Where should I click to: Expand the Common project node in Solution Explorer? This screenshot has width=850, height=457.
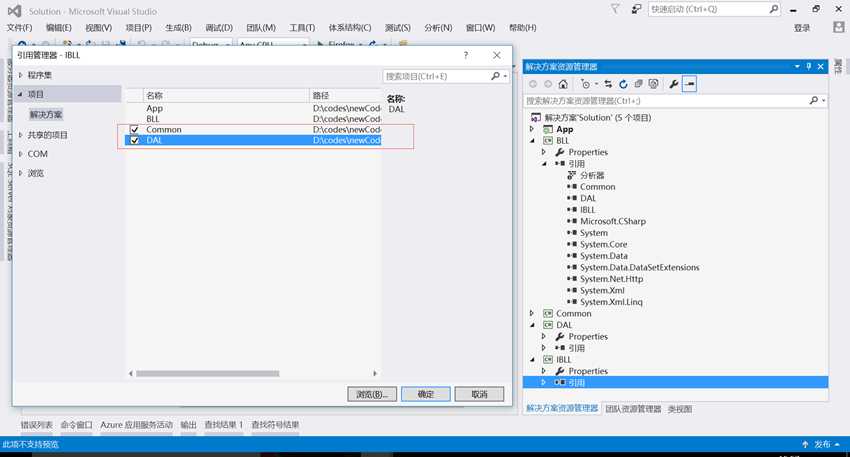[532, 313]
